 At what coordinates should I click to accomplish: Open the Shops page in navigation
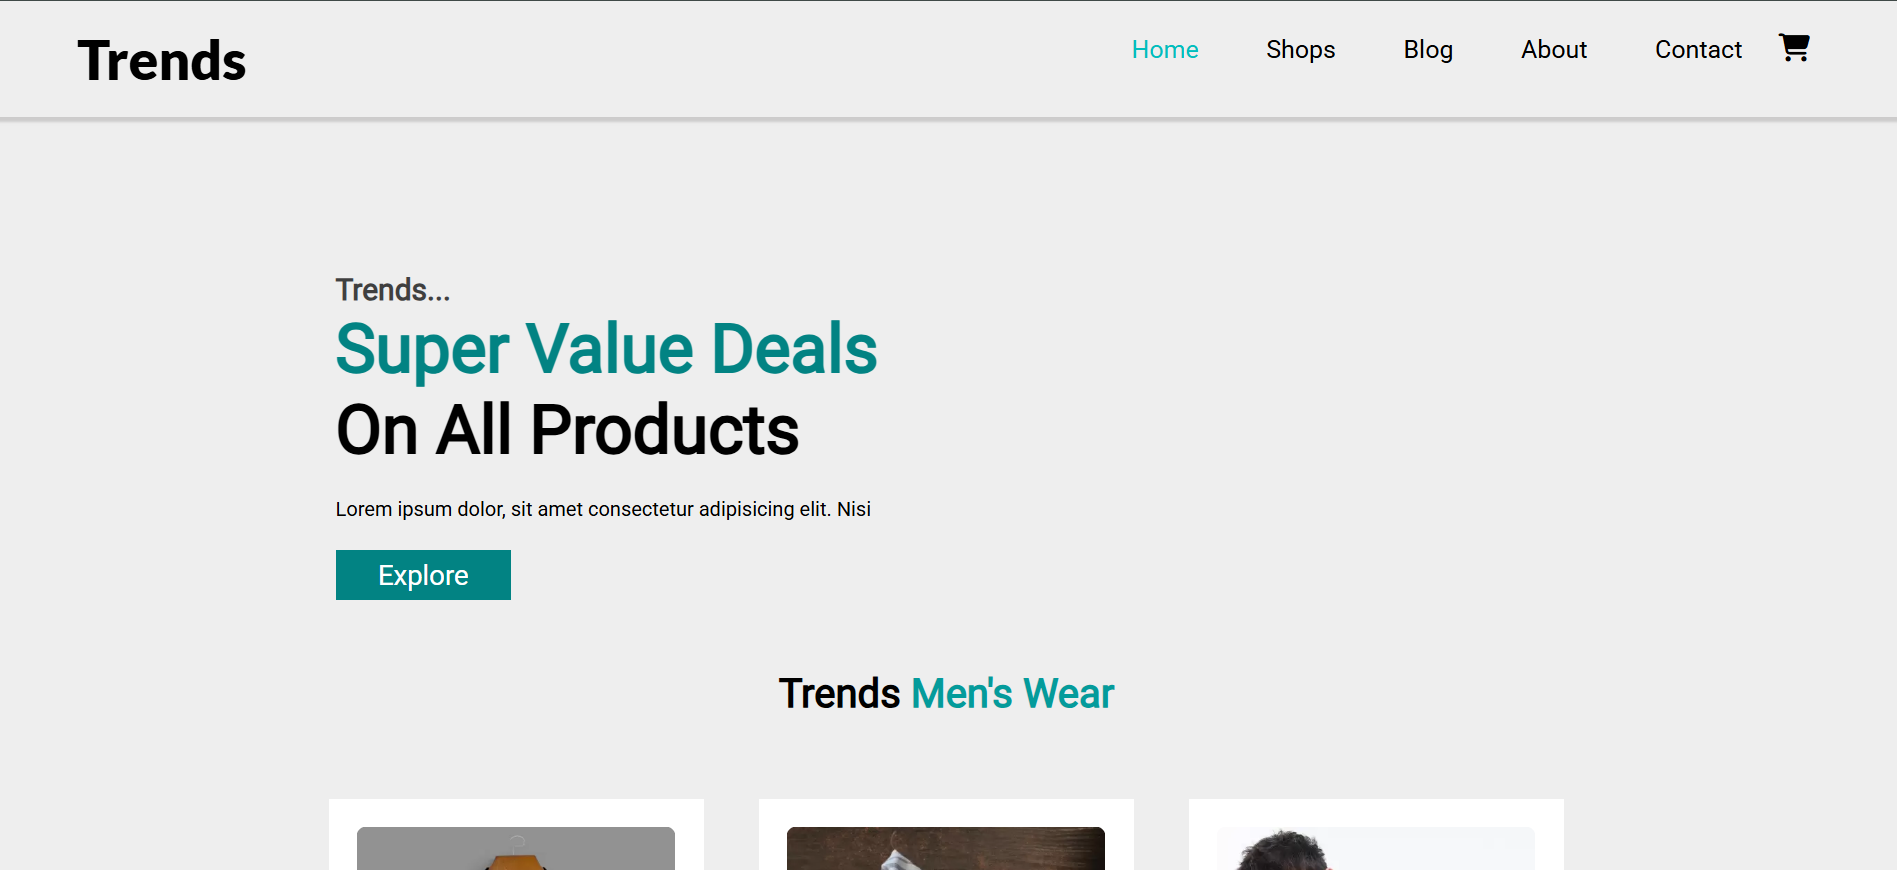(x=1300, y=50)
